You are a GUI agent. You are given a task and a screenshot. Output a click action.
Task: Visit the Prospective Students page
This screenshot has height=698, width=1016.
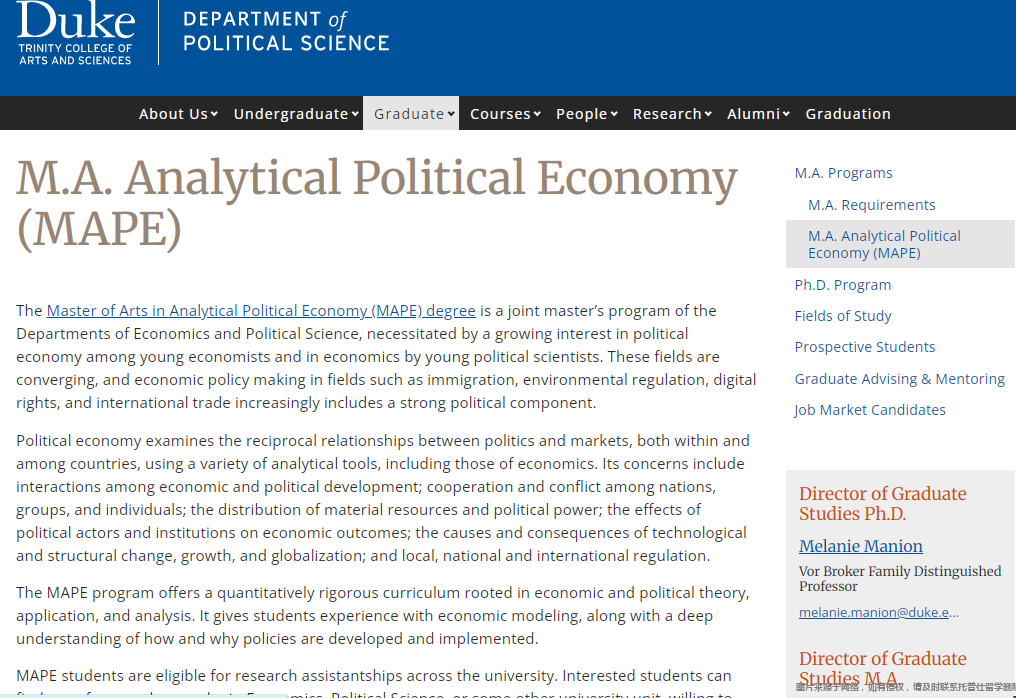pyautogui.click(x=864, y=347)
